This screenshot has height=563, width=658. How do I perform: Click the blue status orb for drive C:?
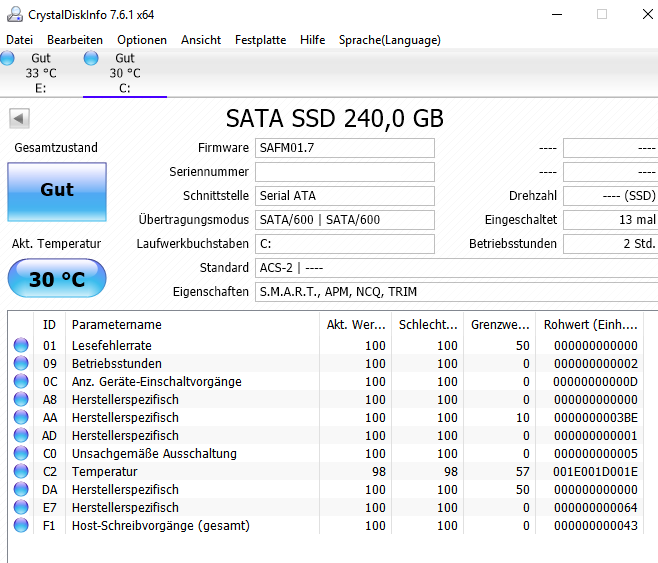[91, 58]
